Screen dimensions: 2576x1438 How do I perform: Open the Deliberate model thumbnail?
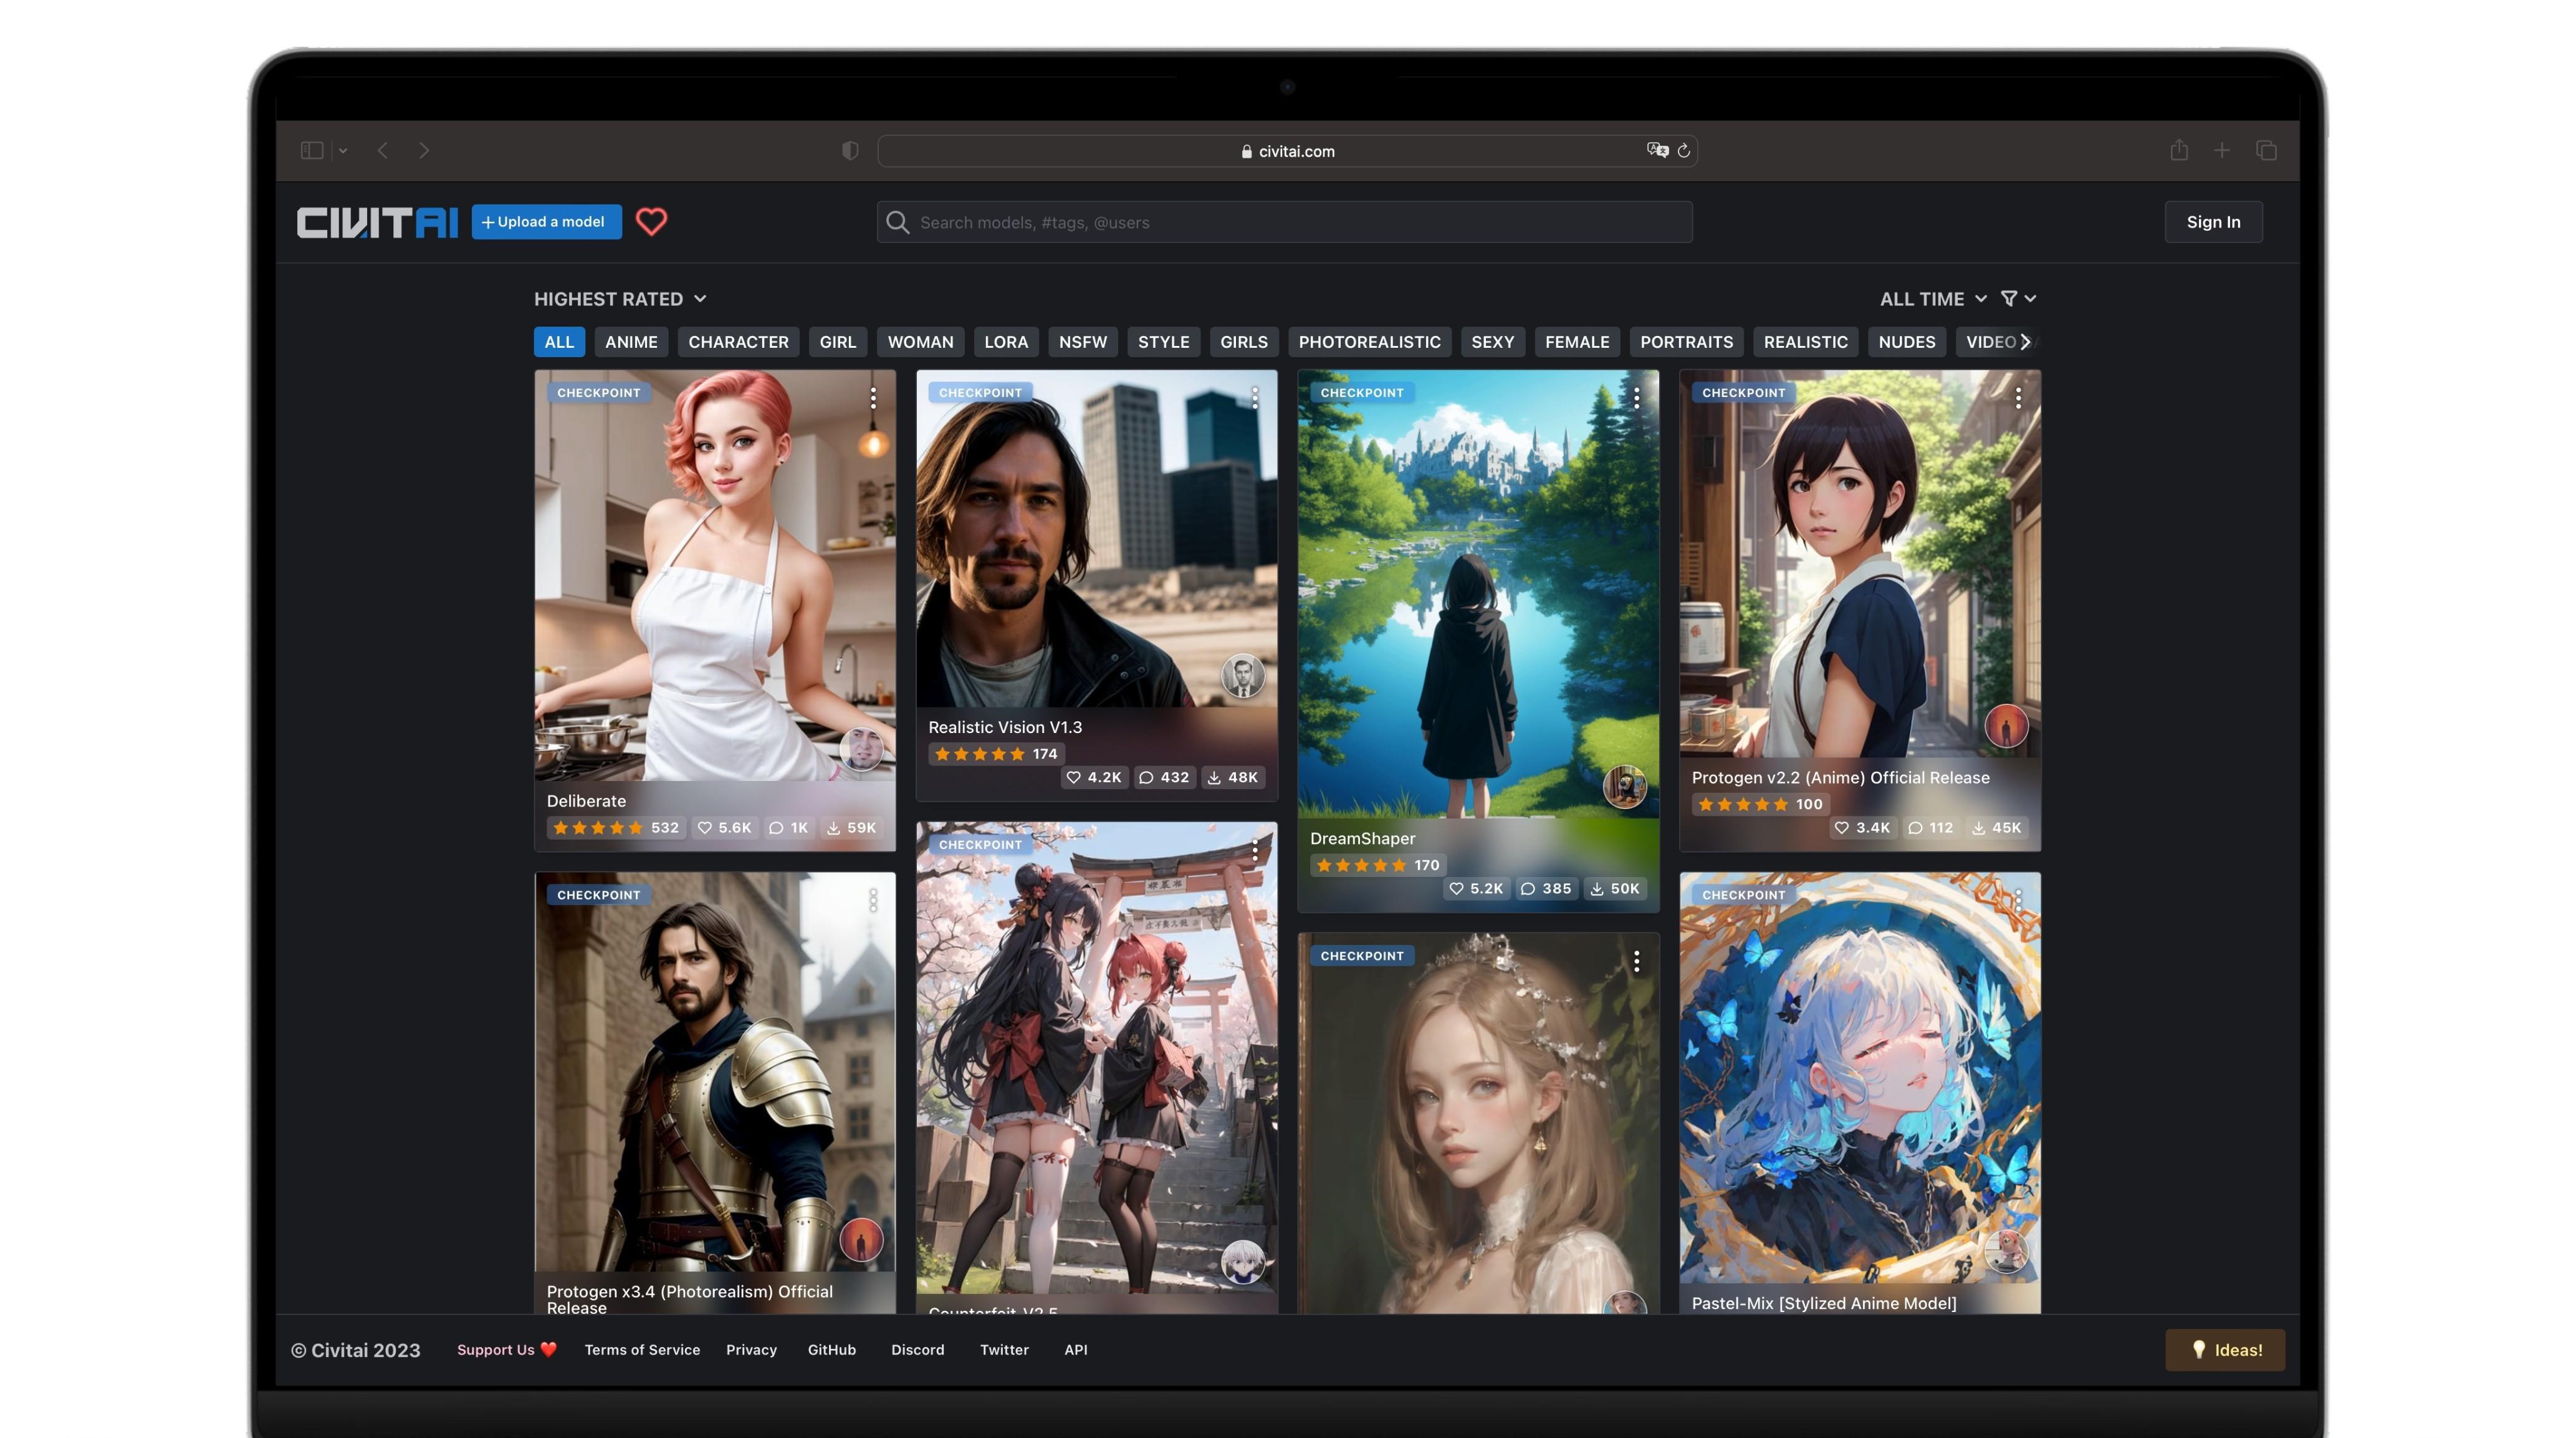[715, 575]
